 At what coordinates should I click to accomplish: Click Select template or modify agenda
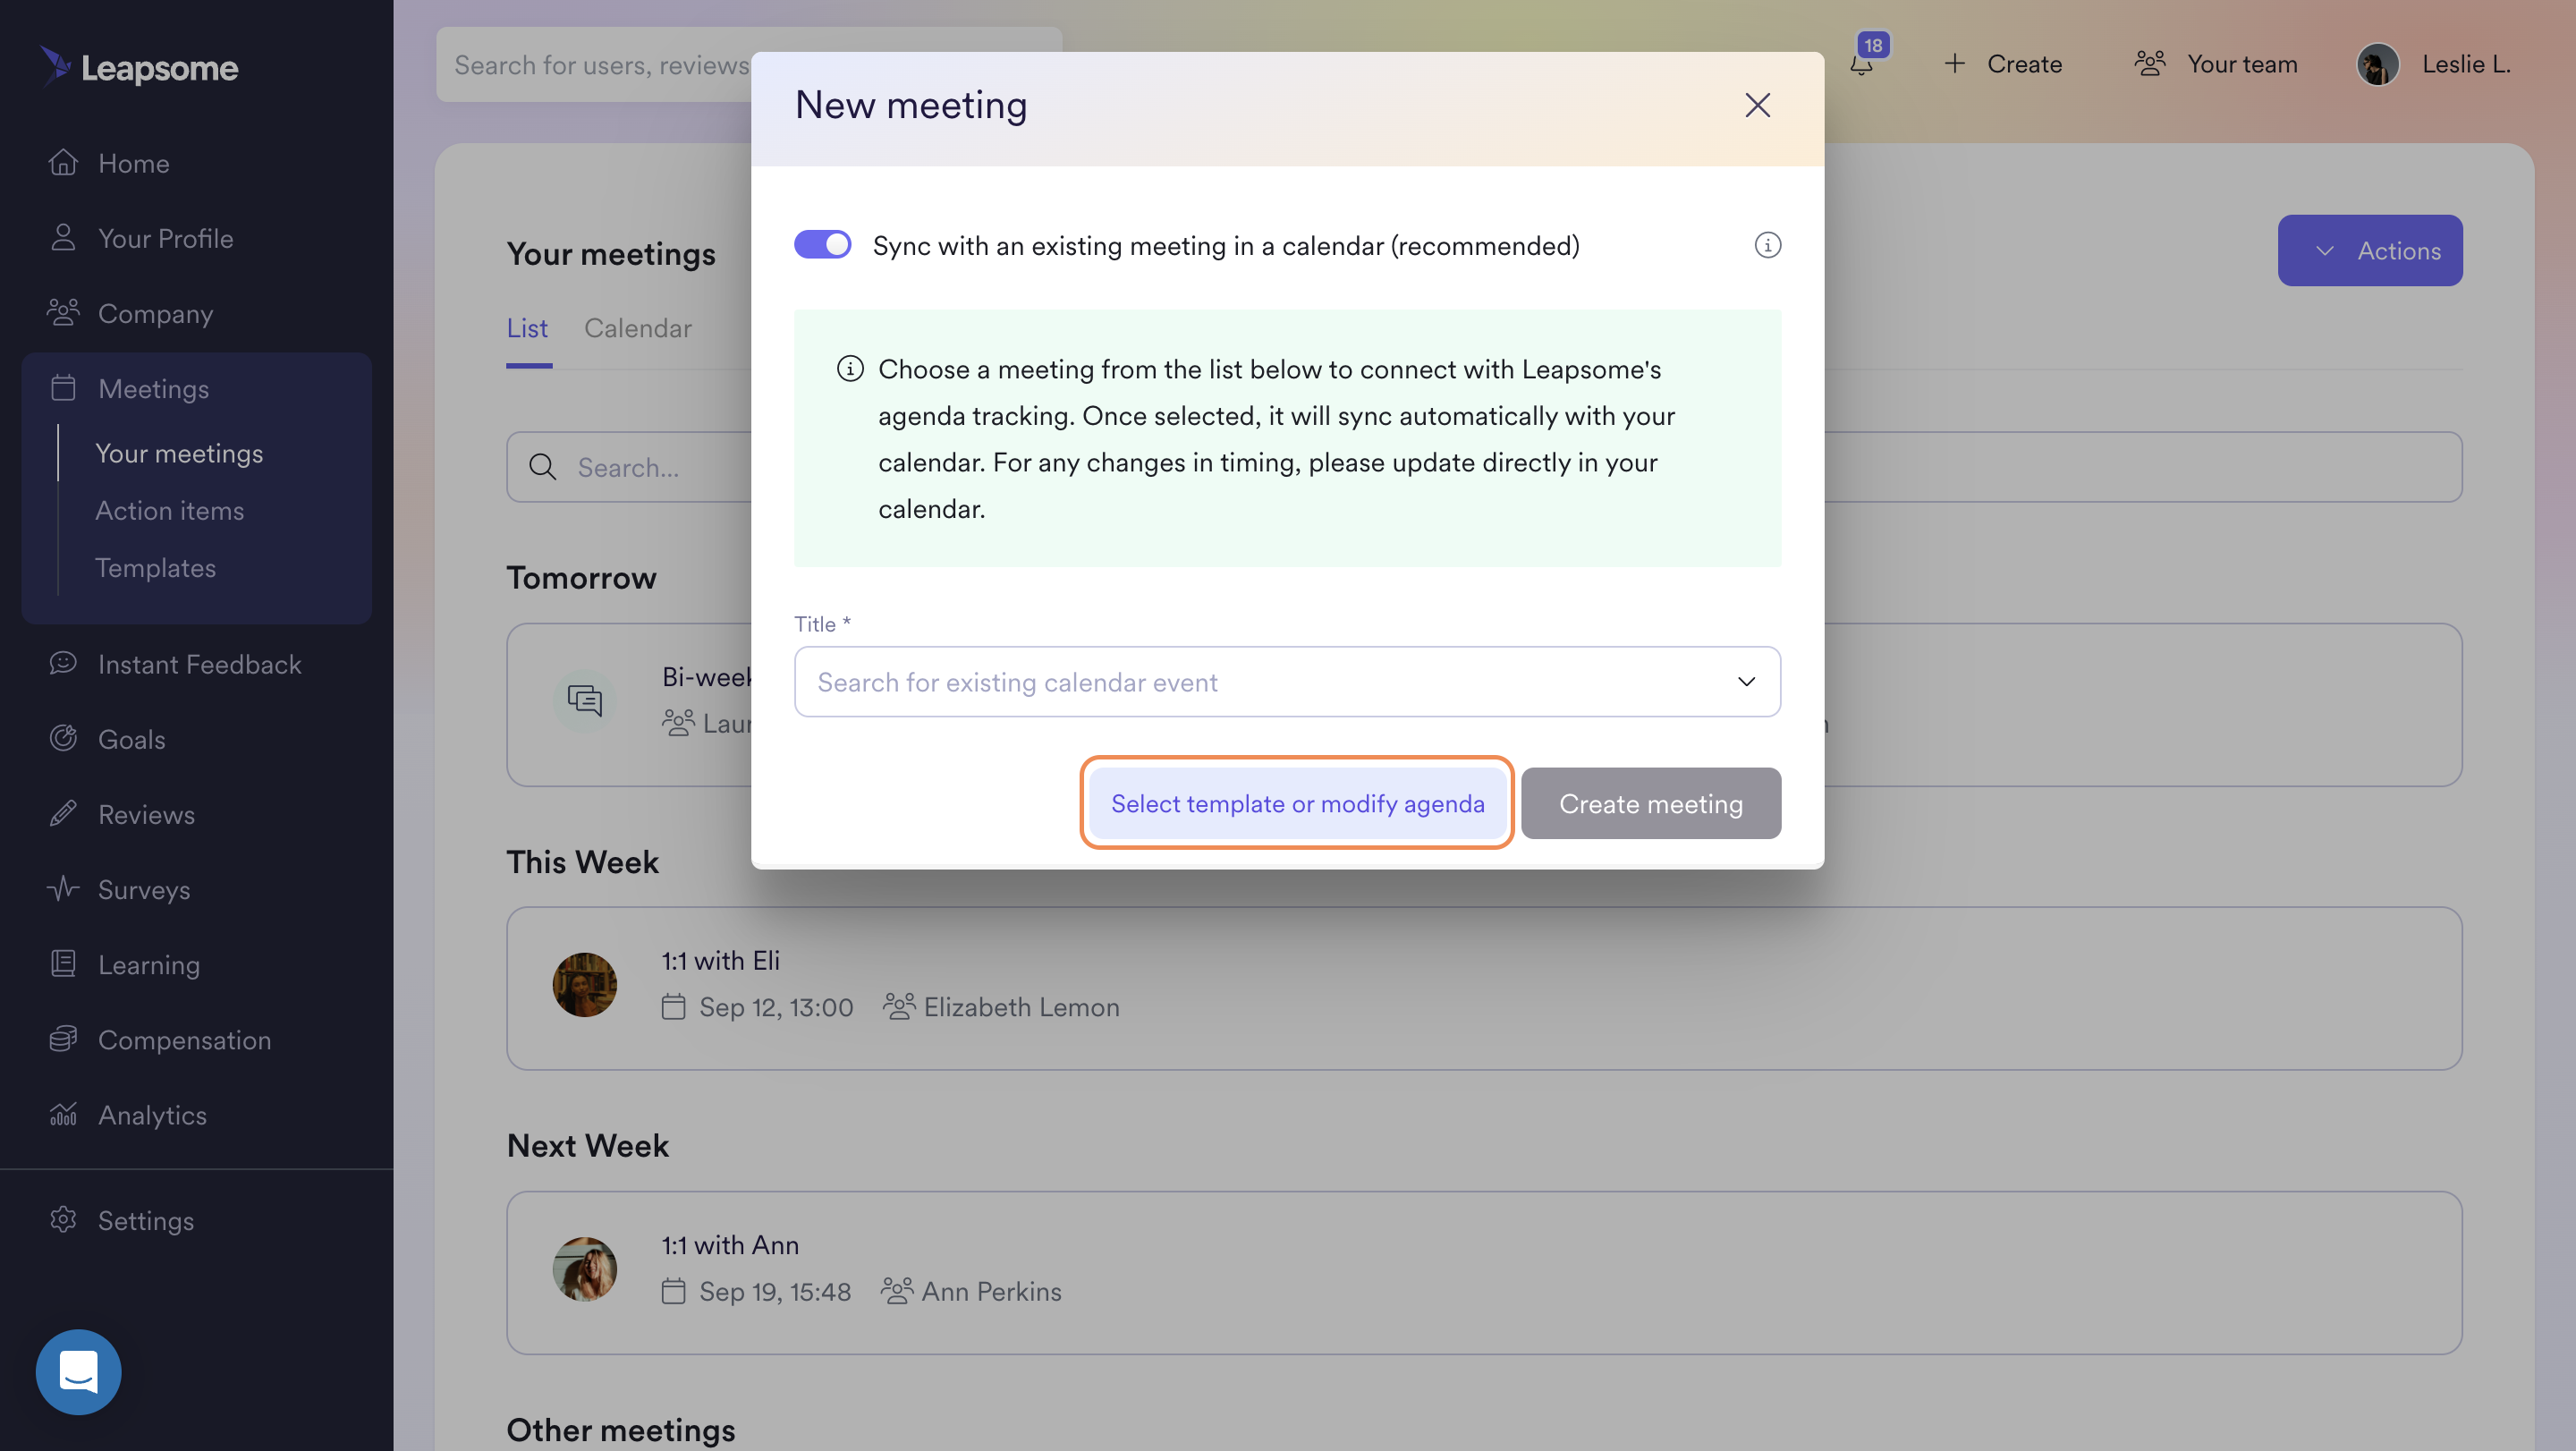1297,803
